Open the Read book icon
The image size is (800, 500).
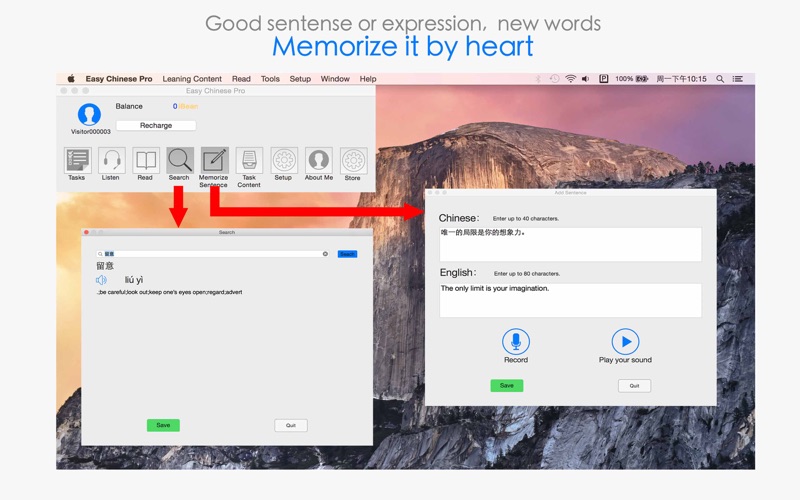145,160
